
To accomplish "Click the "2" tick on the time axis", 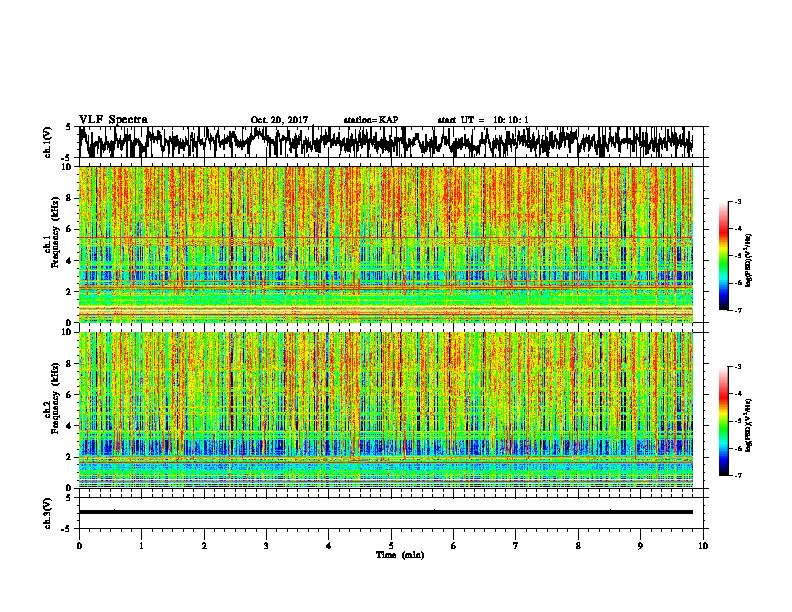I will click(x=204, y=546).
